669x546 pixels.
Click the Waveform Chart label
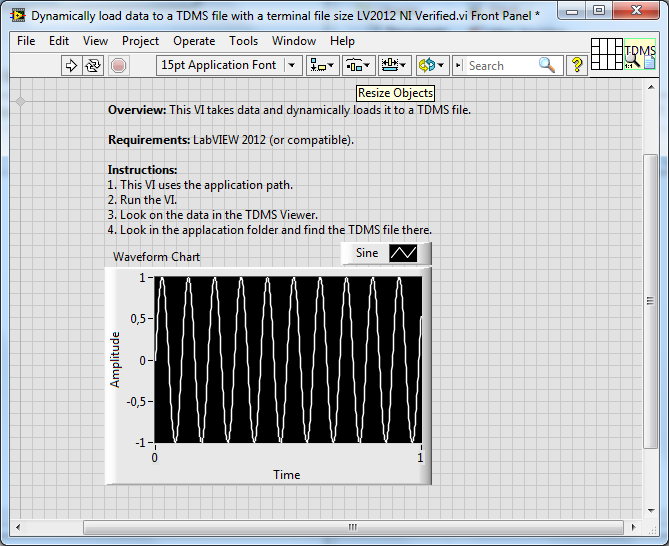pos(156,257)
